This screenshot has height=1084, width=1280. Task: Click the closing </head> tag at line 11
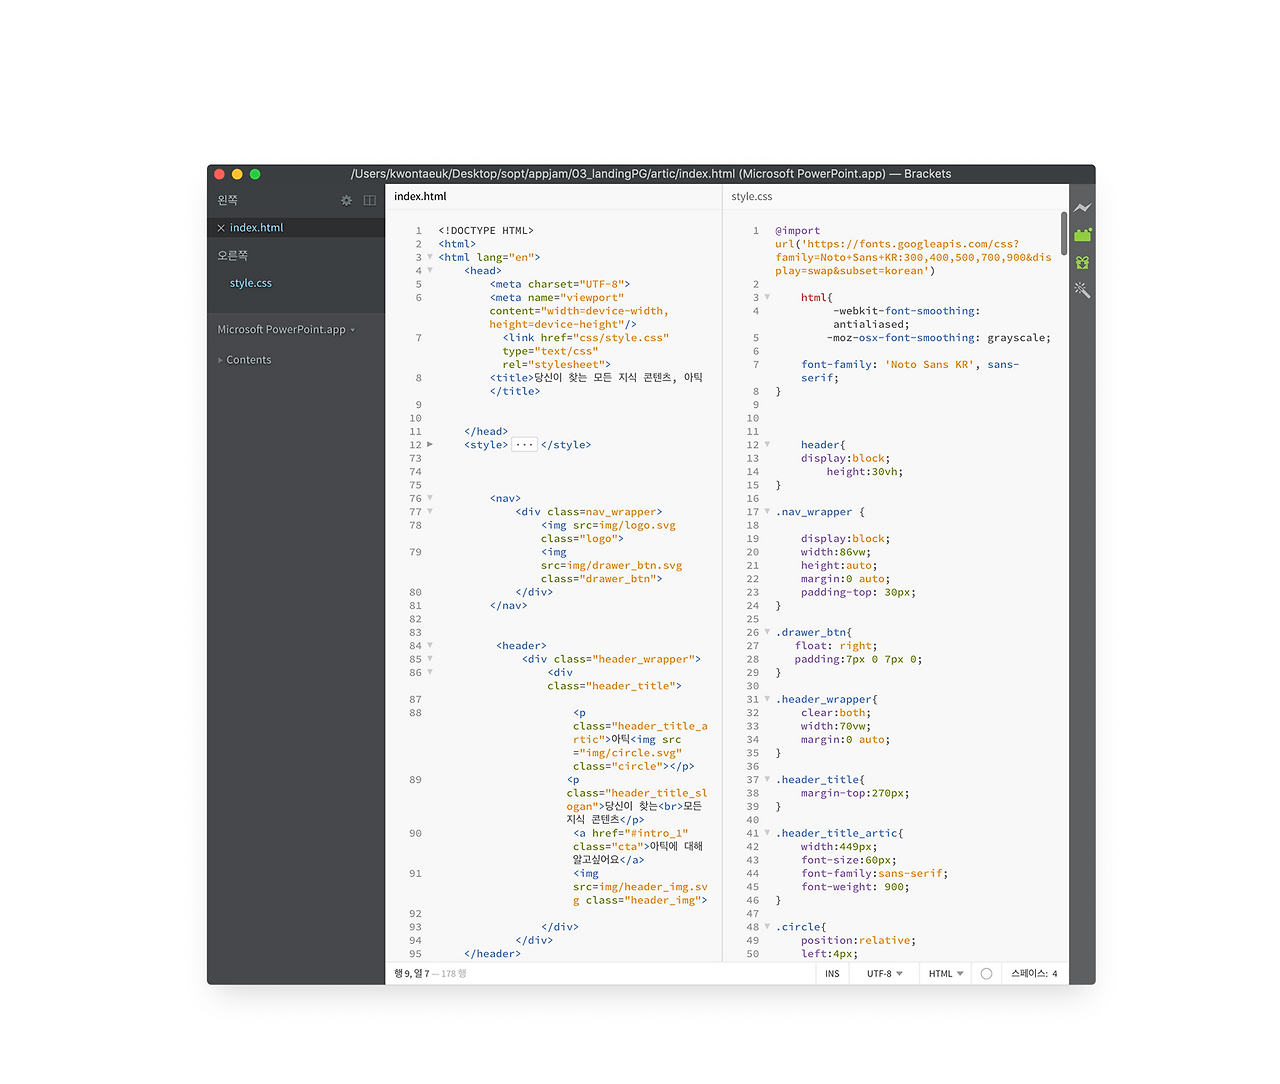click(x=486, y=431)
